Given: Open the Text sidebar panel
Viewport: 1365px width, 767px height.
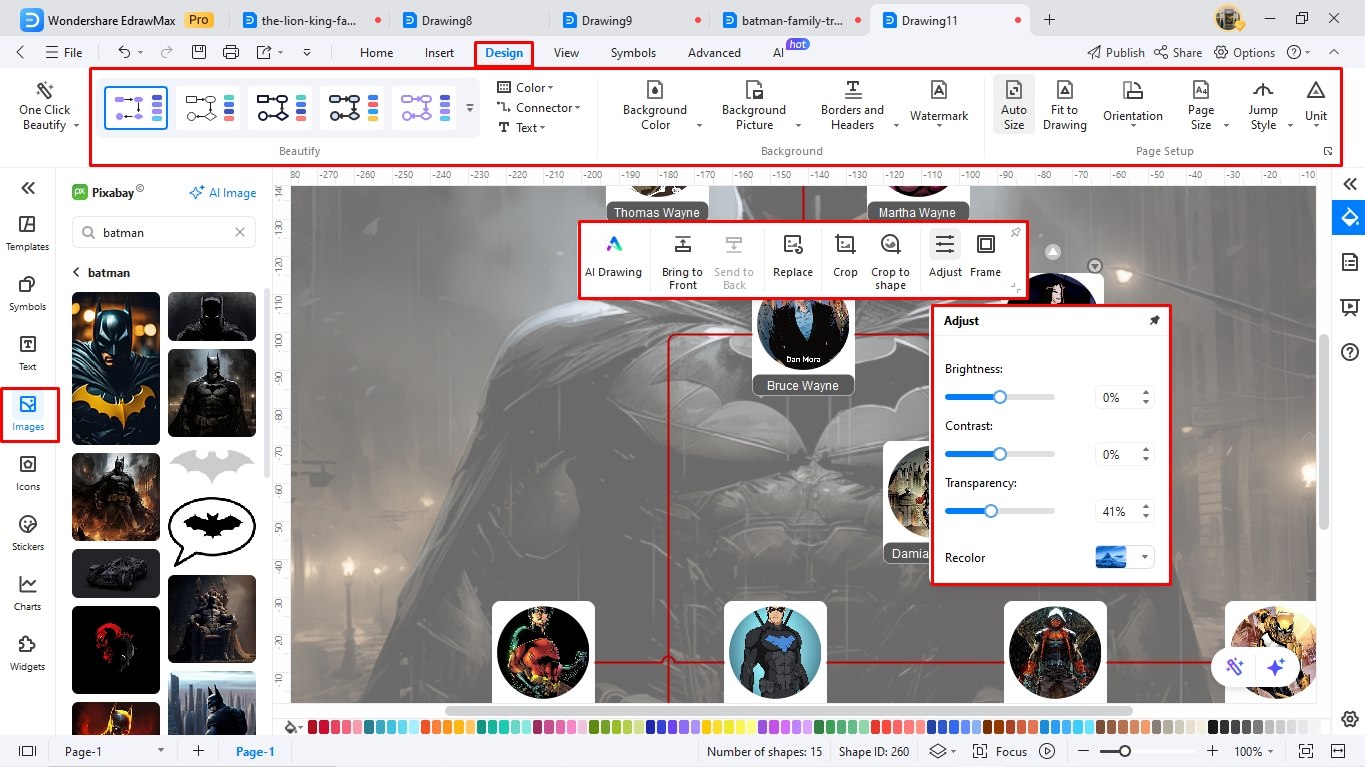Looking at the screenshot, I should tap(27, 353).
